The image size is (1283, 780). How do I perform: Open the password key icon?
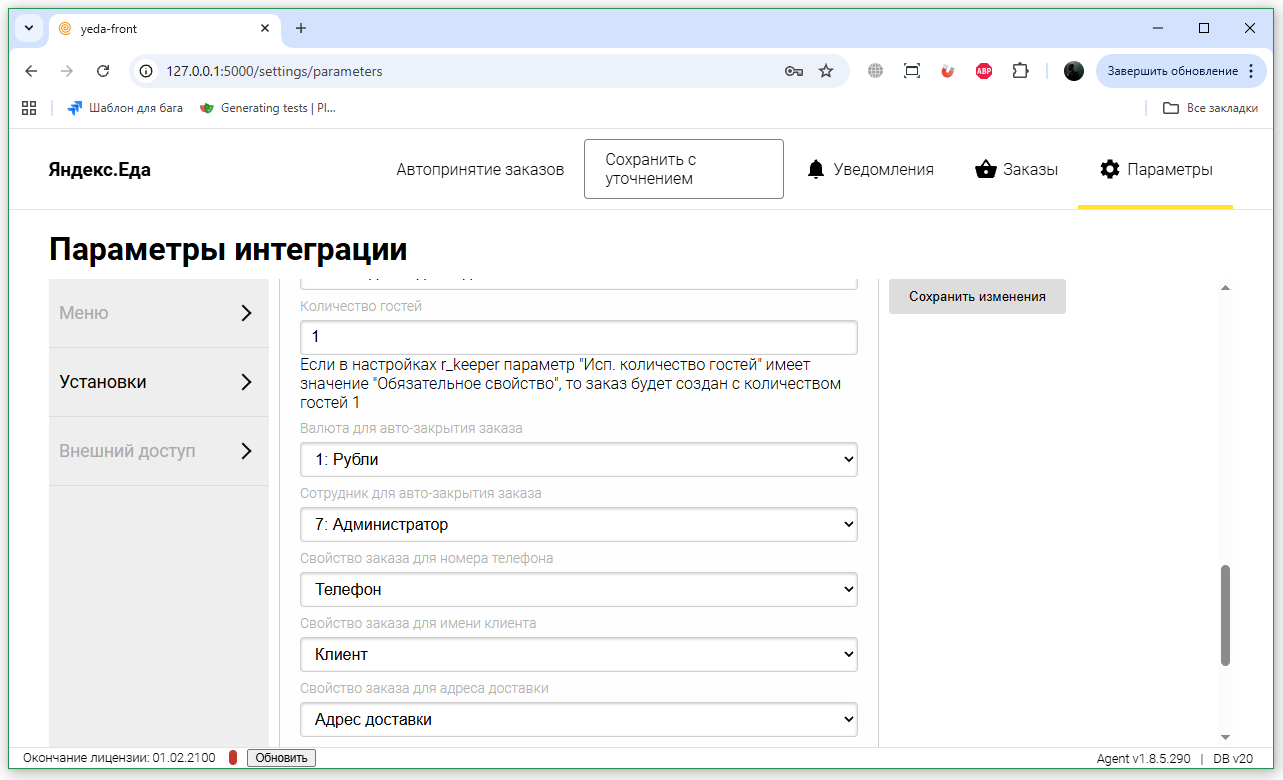click(794, 71)
